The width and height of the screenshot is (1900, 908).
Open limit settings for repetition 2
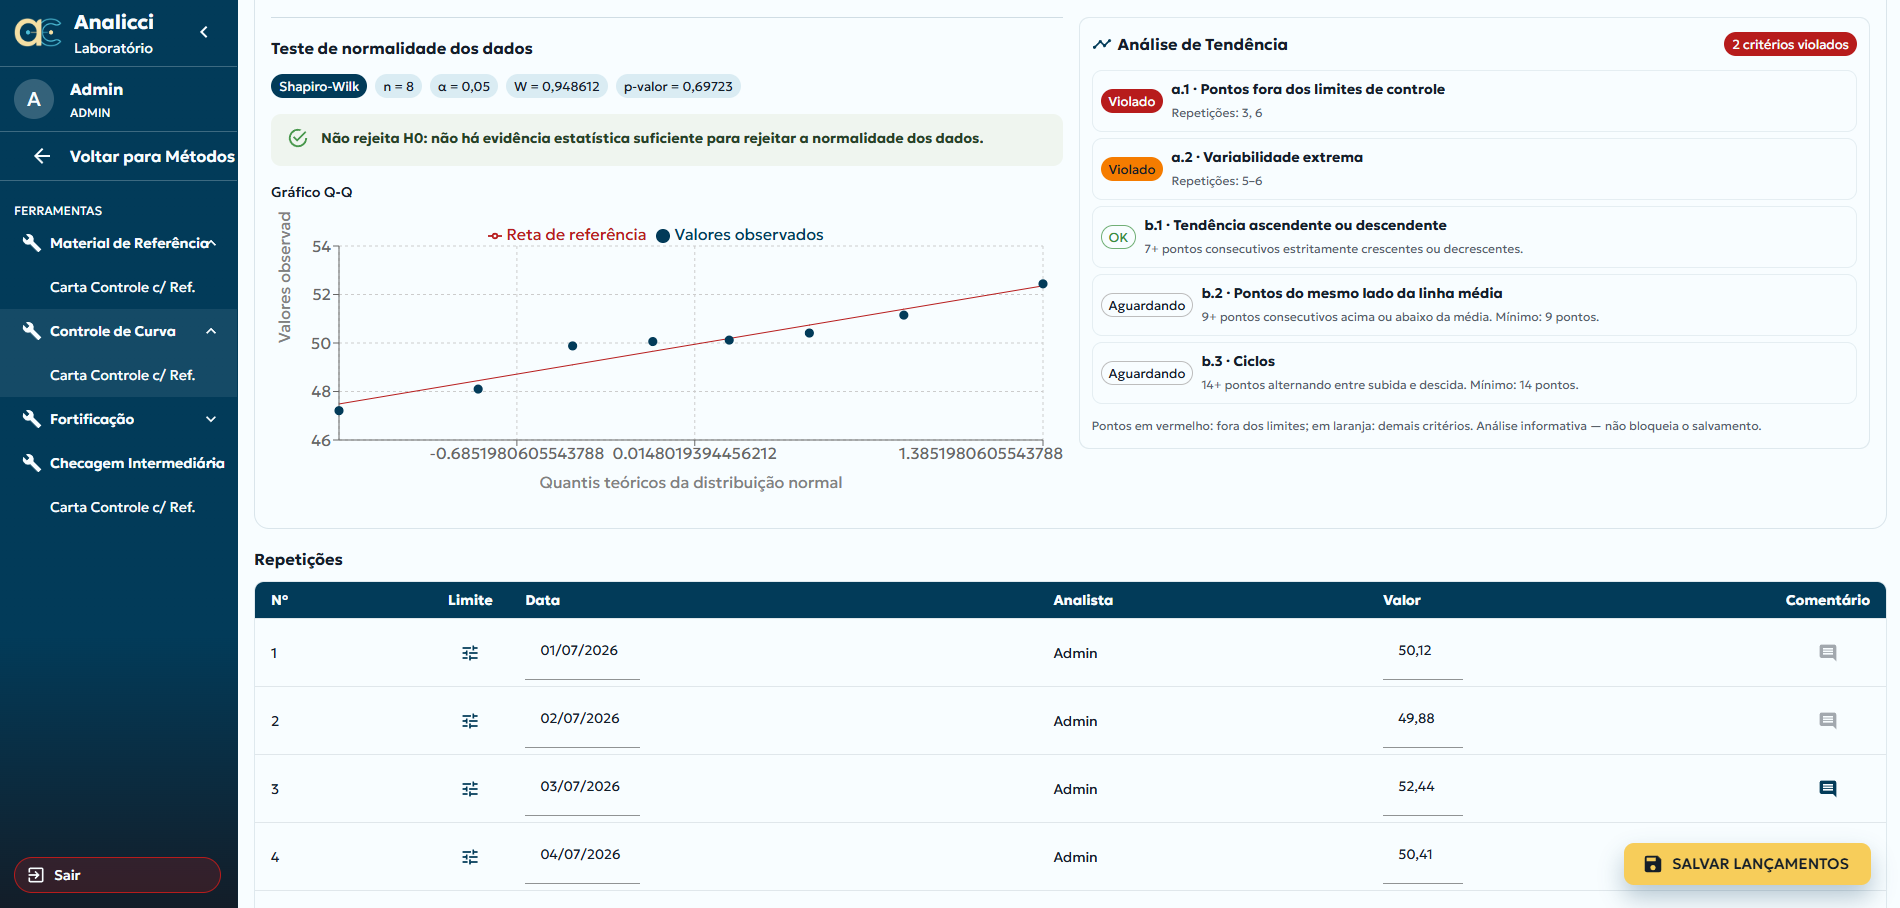click(x=470, y=721)
